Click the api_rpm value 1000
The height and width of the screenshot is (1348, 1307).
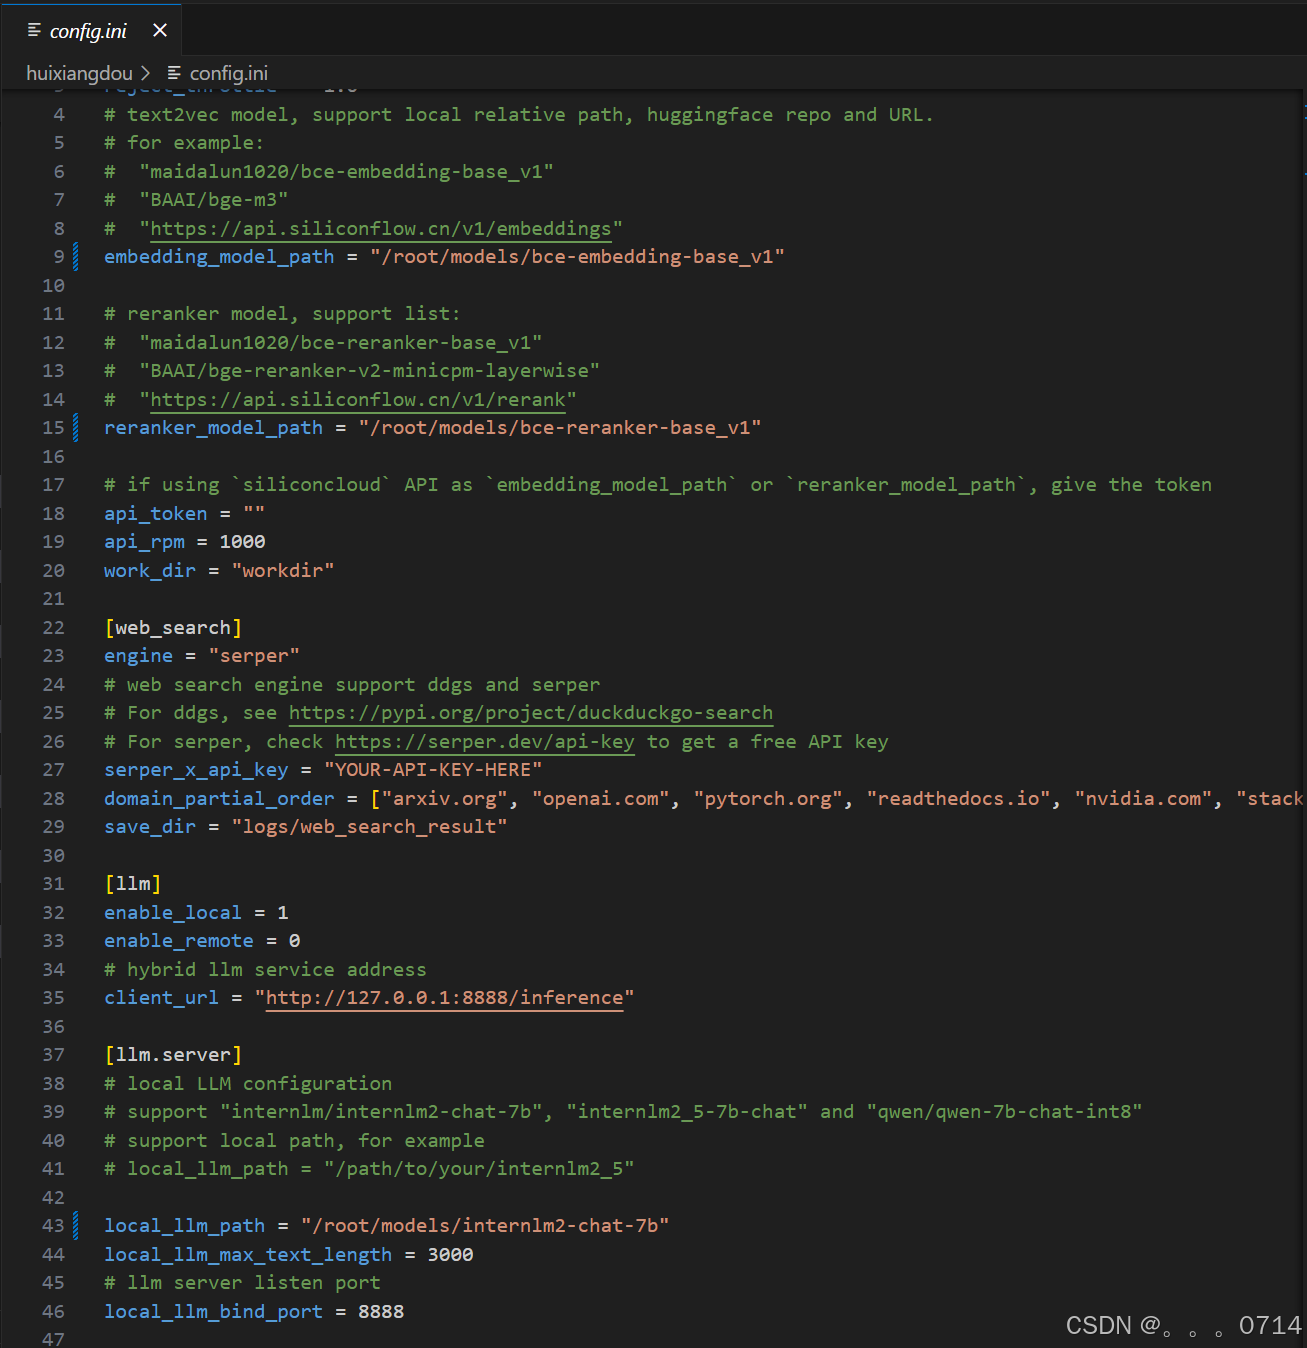(243, 542)
